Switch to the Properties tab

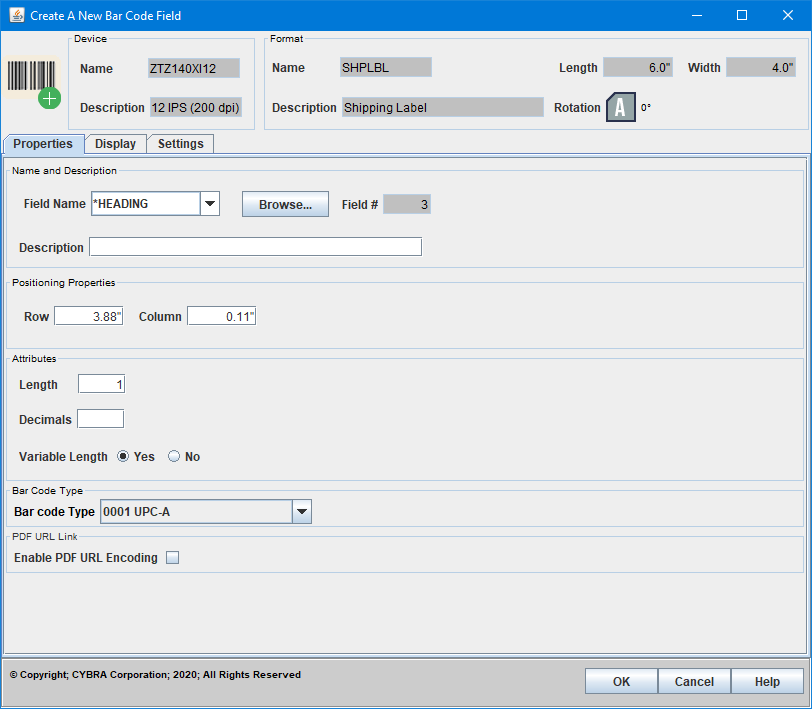43,143
